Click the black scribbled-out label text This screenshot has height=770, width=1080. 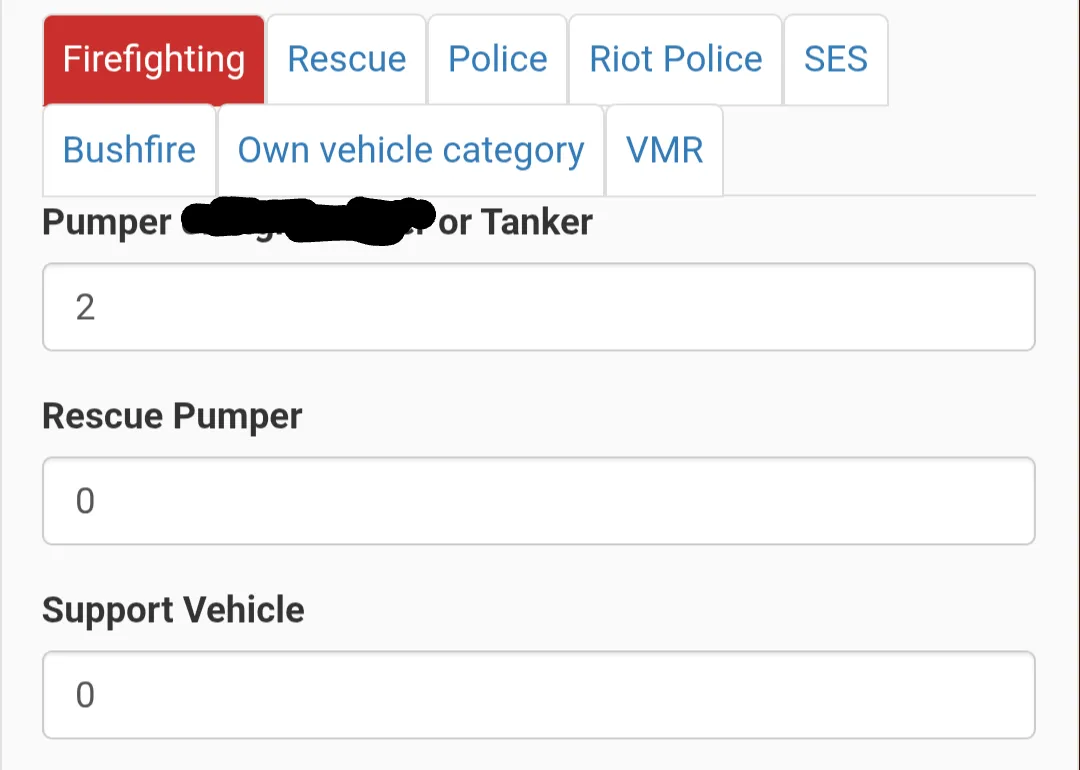[x=308, y=220]
